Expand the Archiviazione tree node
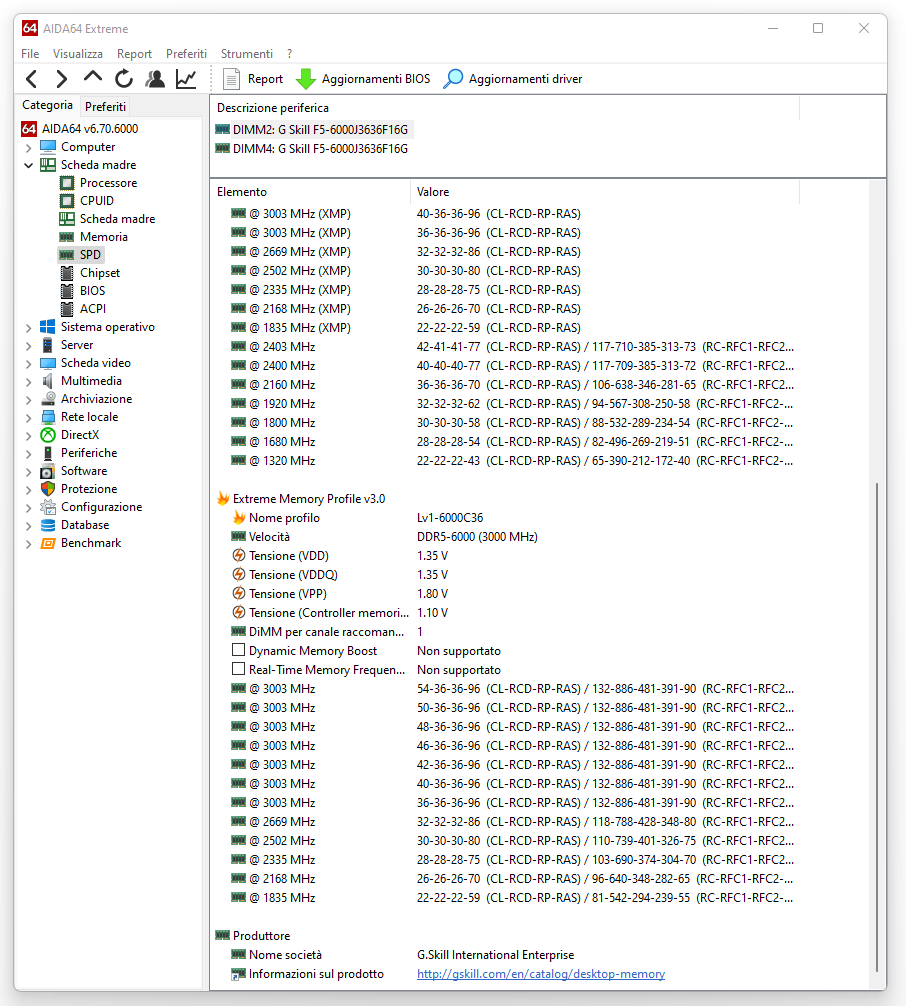906x1006 pixels. [x=28, y=399]
